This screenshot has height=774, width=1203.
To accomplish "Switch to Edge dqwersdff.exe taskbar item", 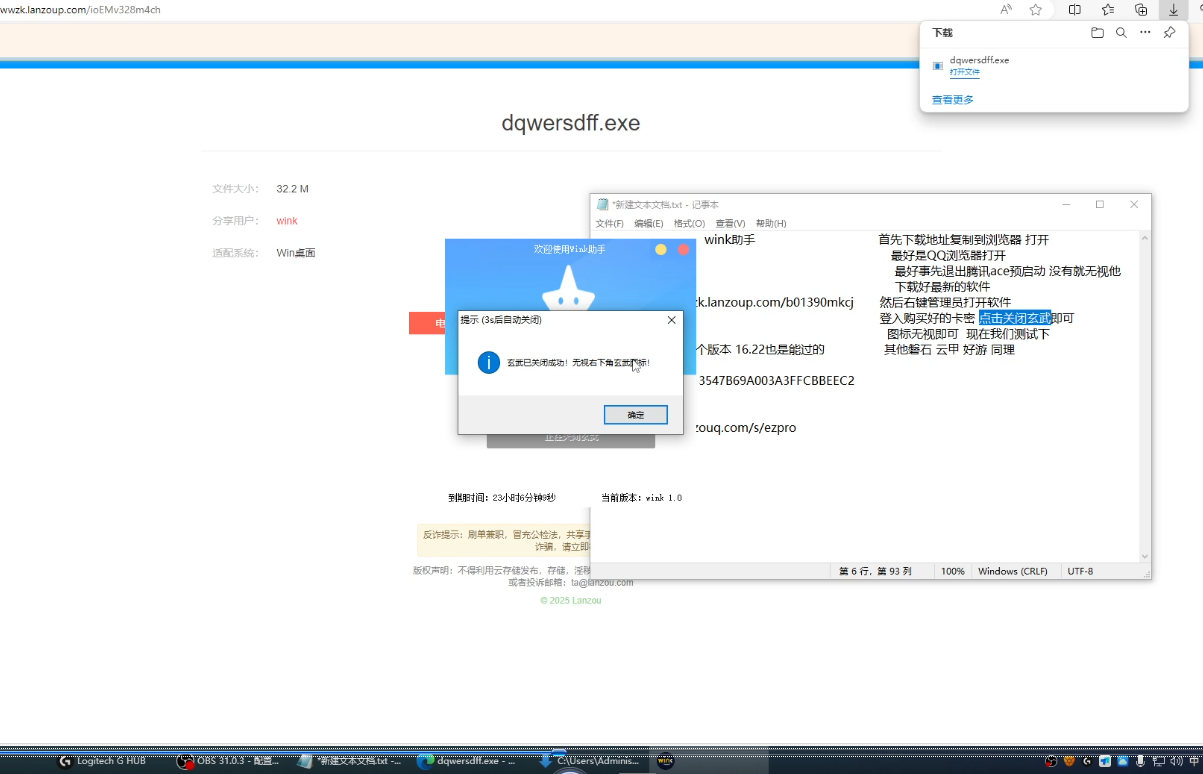I will point(466,761).
